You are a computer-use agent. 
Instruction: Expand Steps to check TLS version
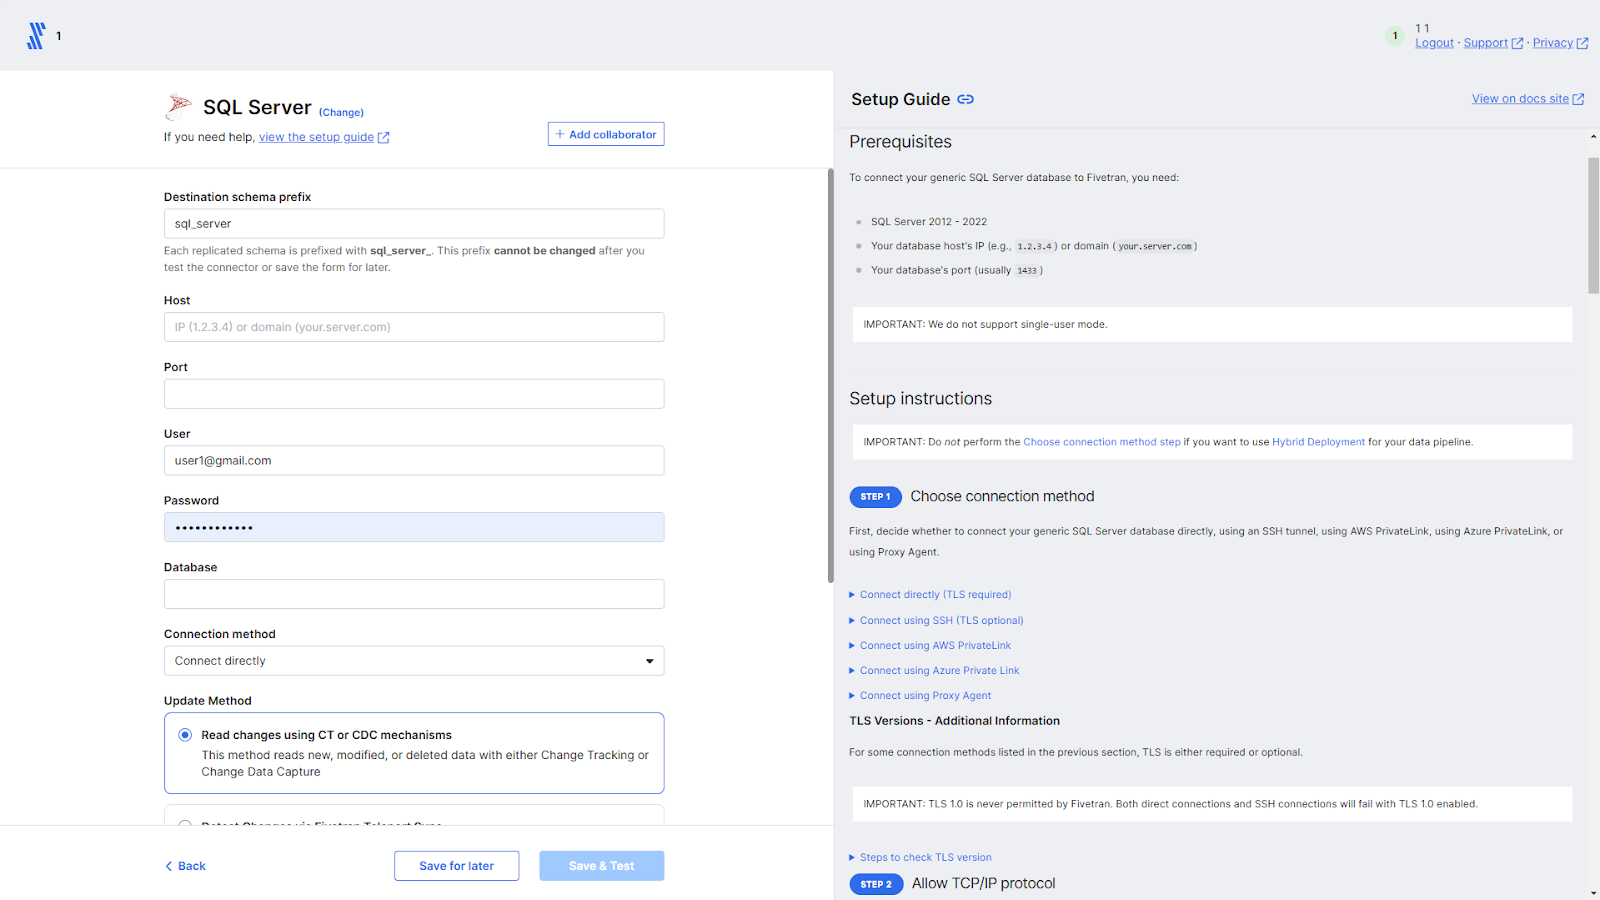[x=925, y=857]
